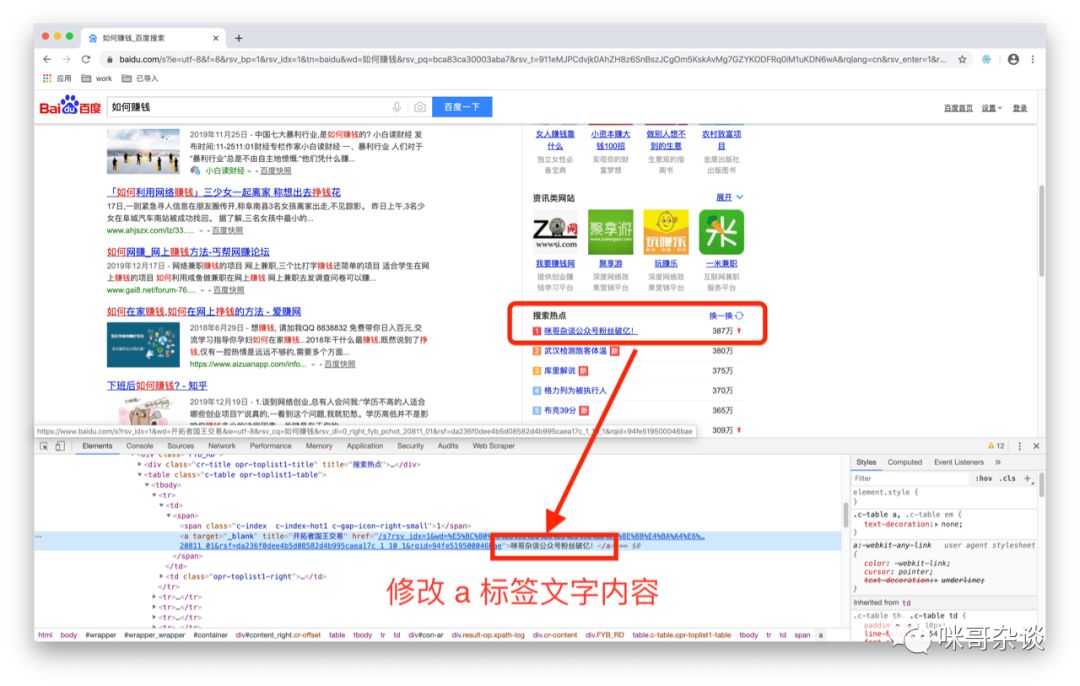This screenshot has height=686, width=1080.
Task: Click the Chrome extension icon beside the star
Action: click(986, 59)
